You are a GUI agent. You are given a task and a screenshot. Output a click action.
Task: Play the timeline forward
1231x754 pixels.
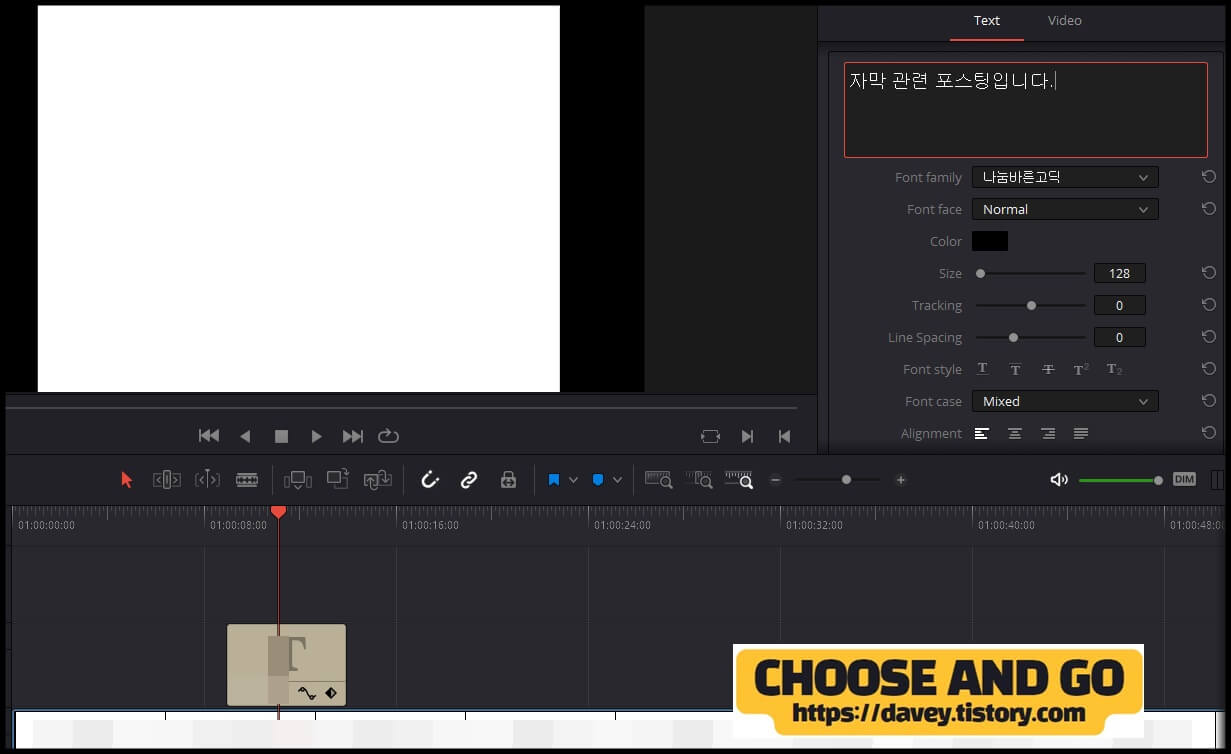pyautogui.click(x=316, y=436)
